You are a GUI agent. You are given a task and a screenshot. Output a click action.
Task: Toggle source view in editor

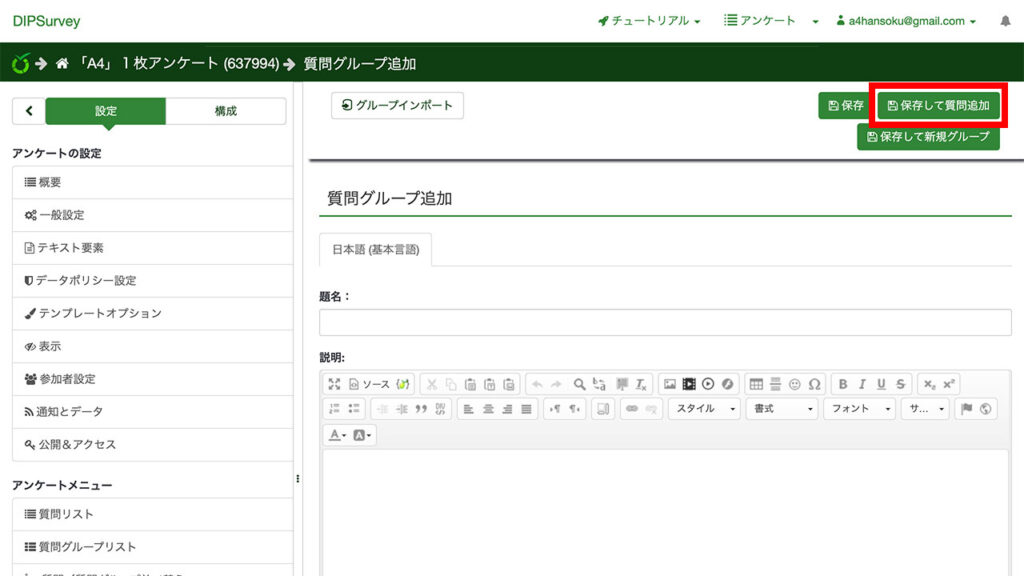pos(369,384)
